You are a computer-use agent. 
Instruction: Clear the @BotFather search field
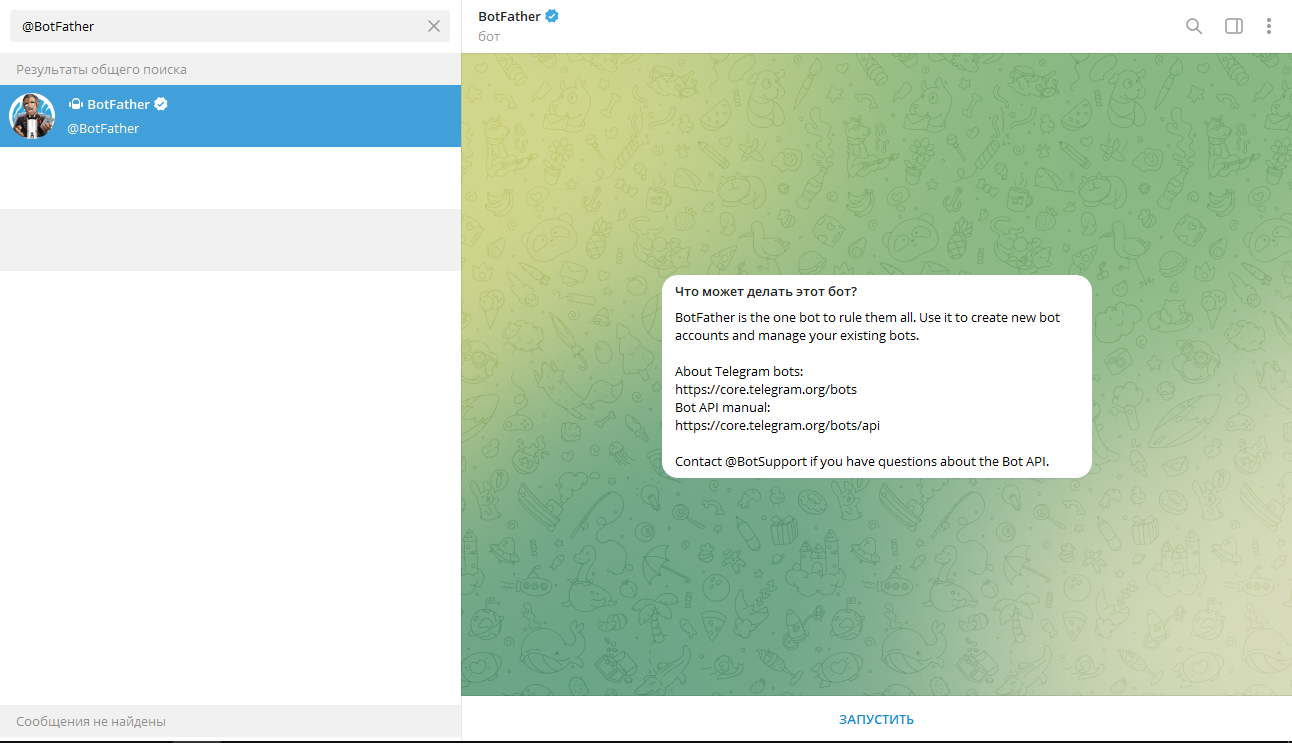pos(434,27)
